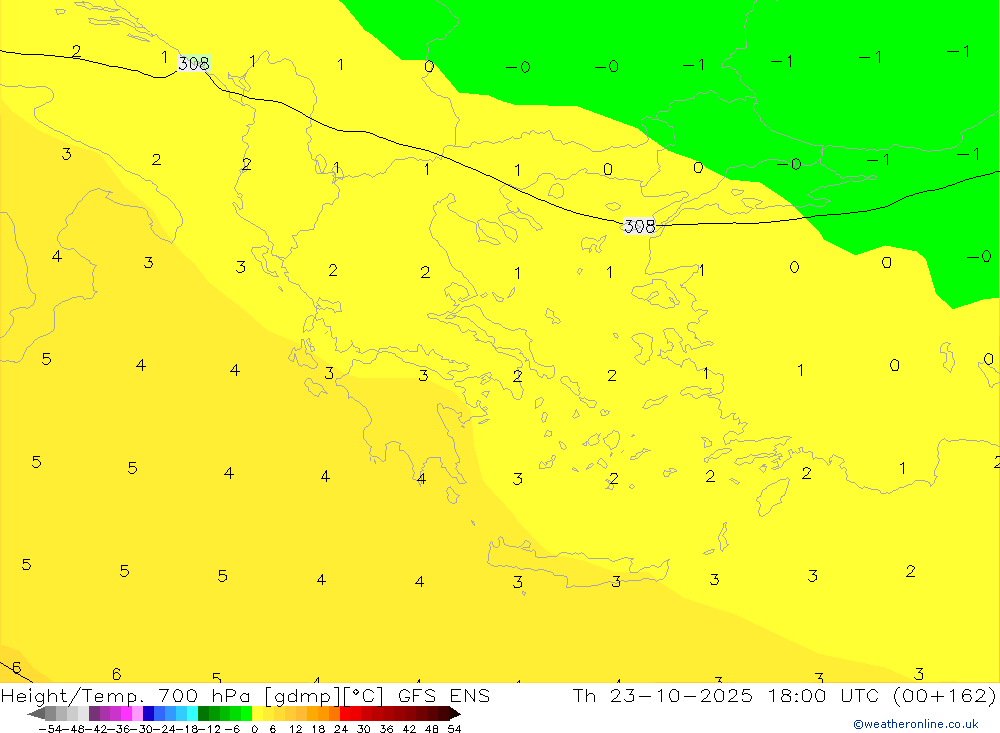This screenshot has width=1000, height=733.
Task: Click the '(00+162)' forecast hour text
Action: pos(945,695)
